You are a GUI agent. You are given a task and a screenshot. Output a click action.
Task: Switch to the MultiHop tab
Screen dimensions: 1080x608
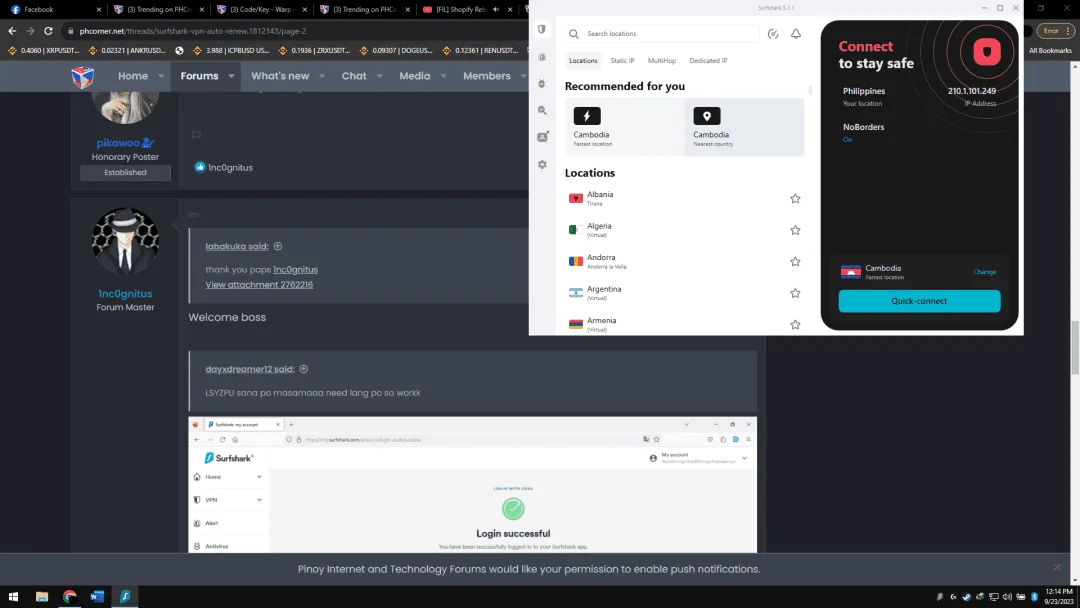tap(661, 61)
